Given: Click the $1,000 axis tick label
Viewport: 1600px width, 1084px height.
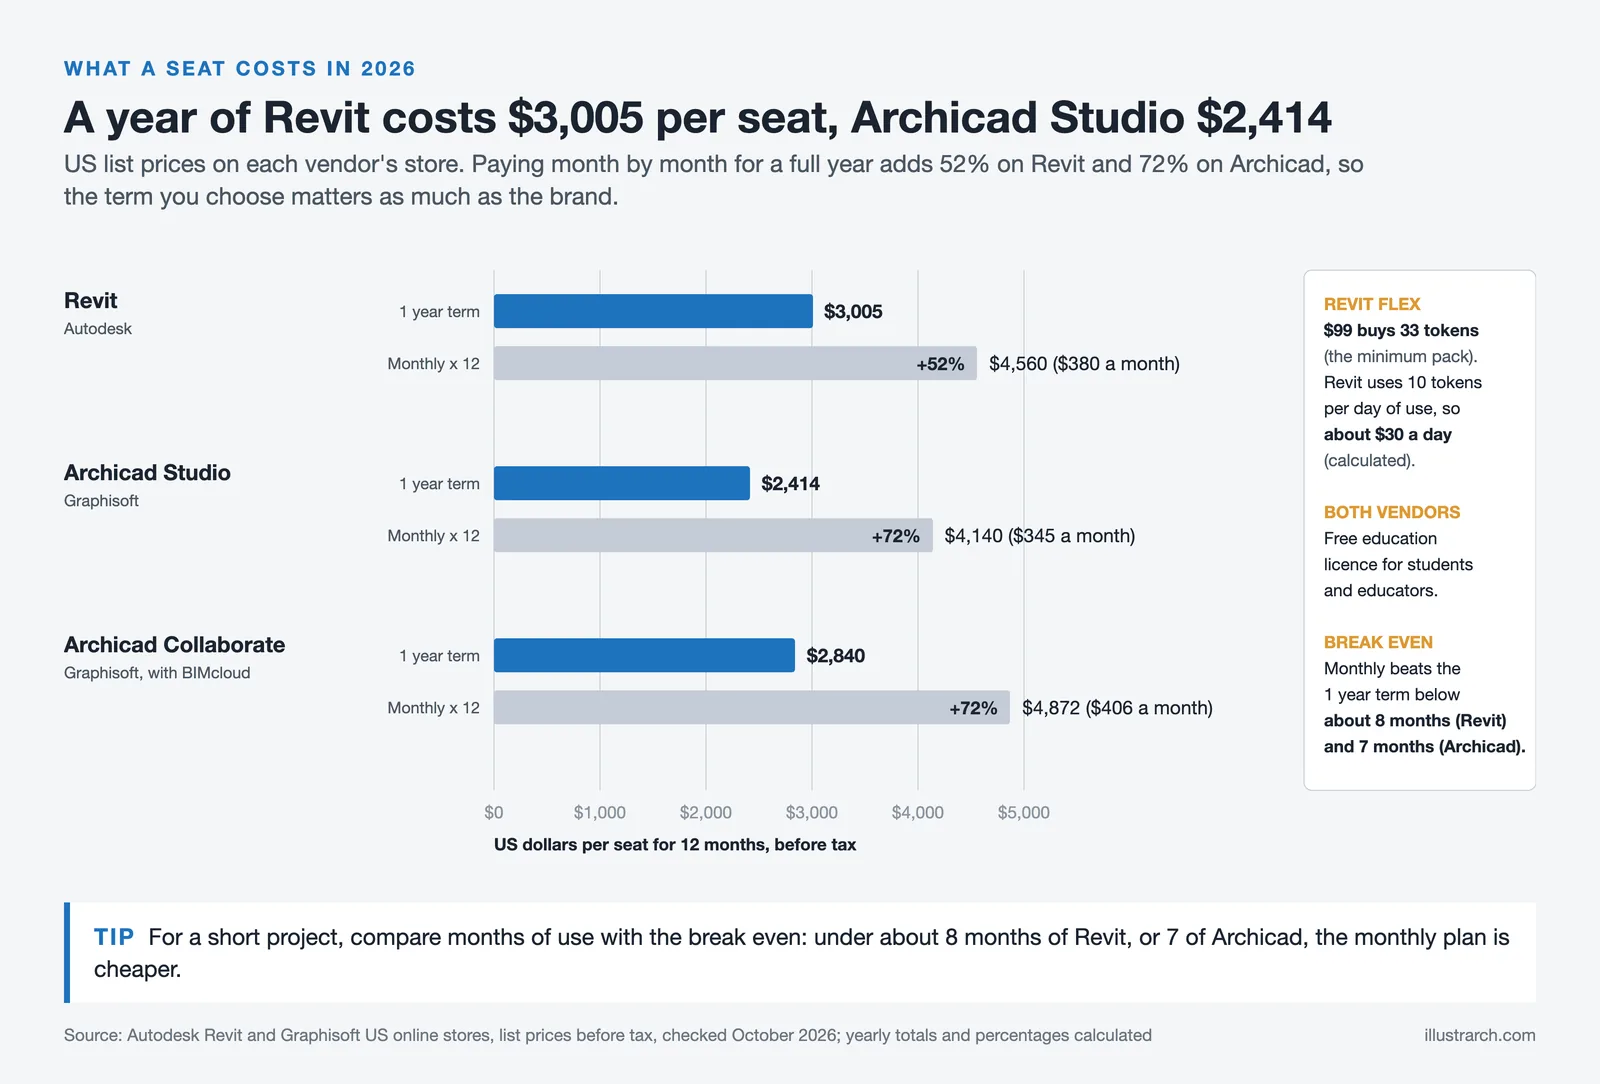Looking at the screenshot, I should [x=600, y=812].
